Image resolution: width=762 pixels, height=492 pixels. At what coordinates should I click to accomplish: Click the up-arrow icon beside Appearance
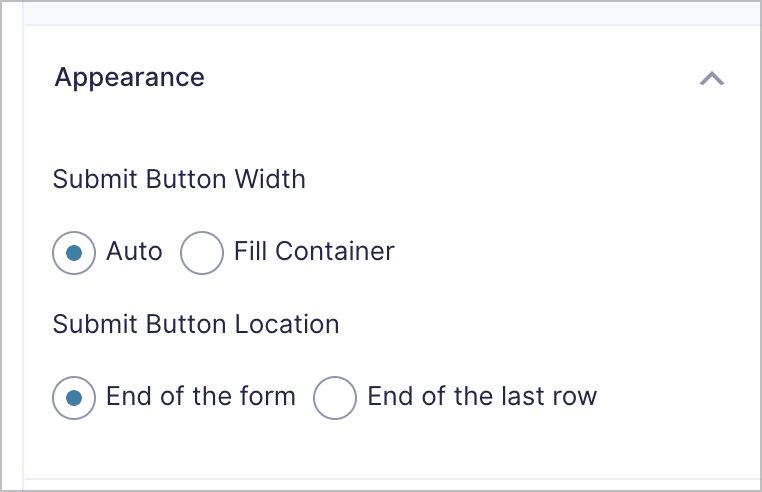tap(711, 79)
